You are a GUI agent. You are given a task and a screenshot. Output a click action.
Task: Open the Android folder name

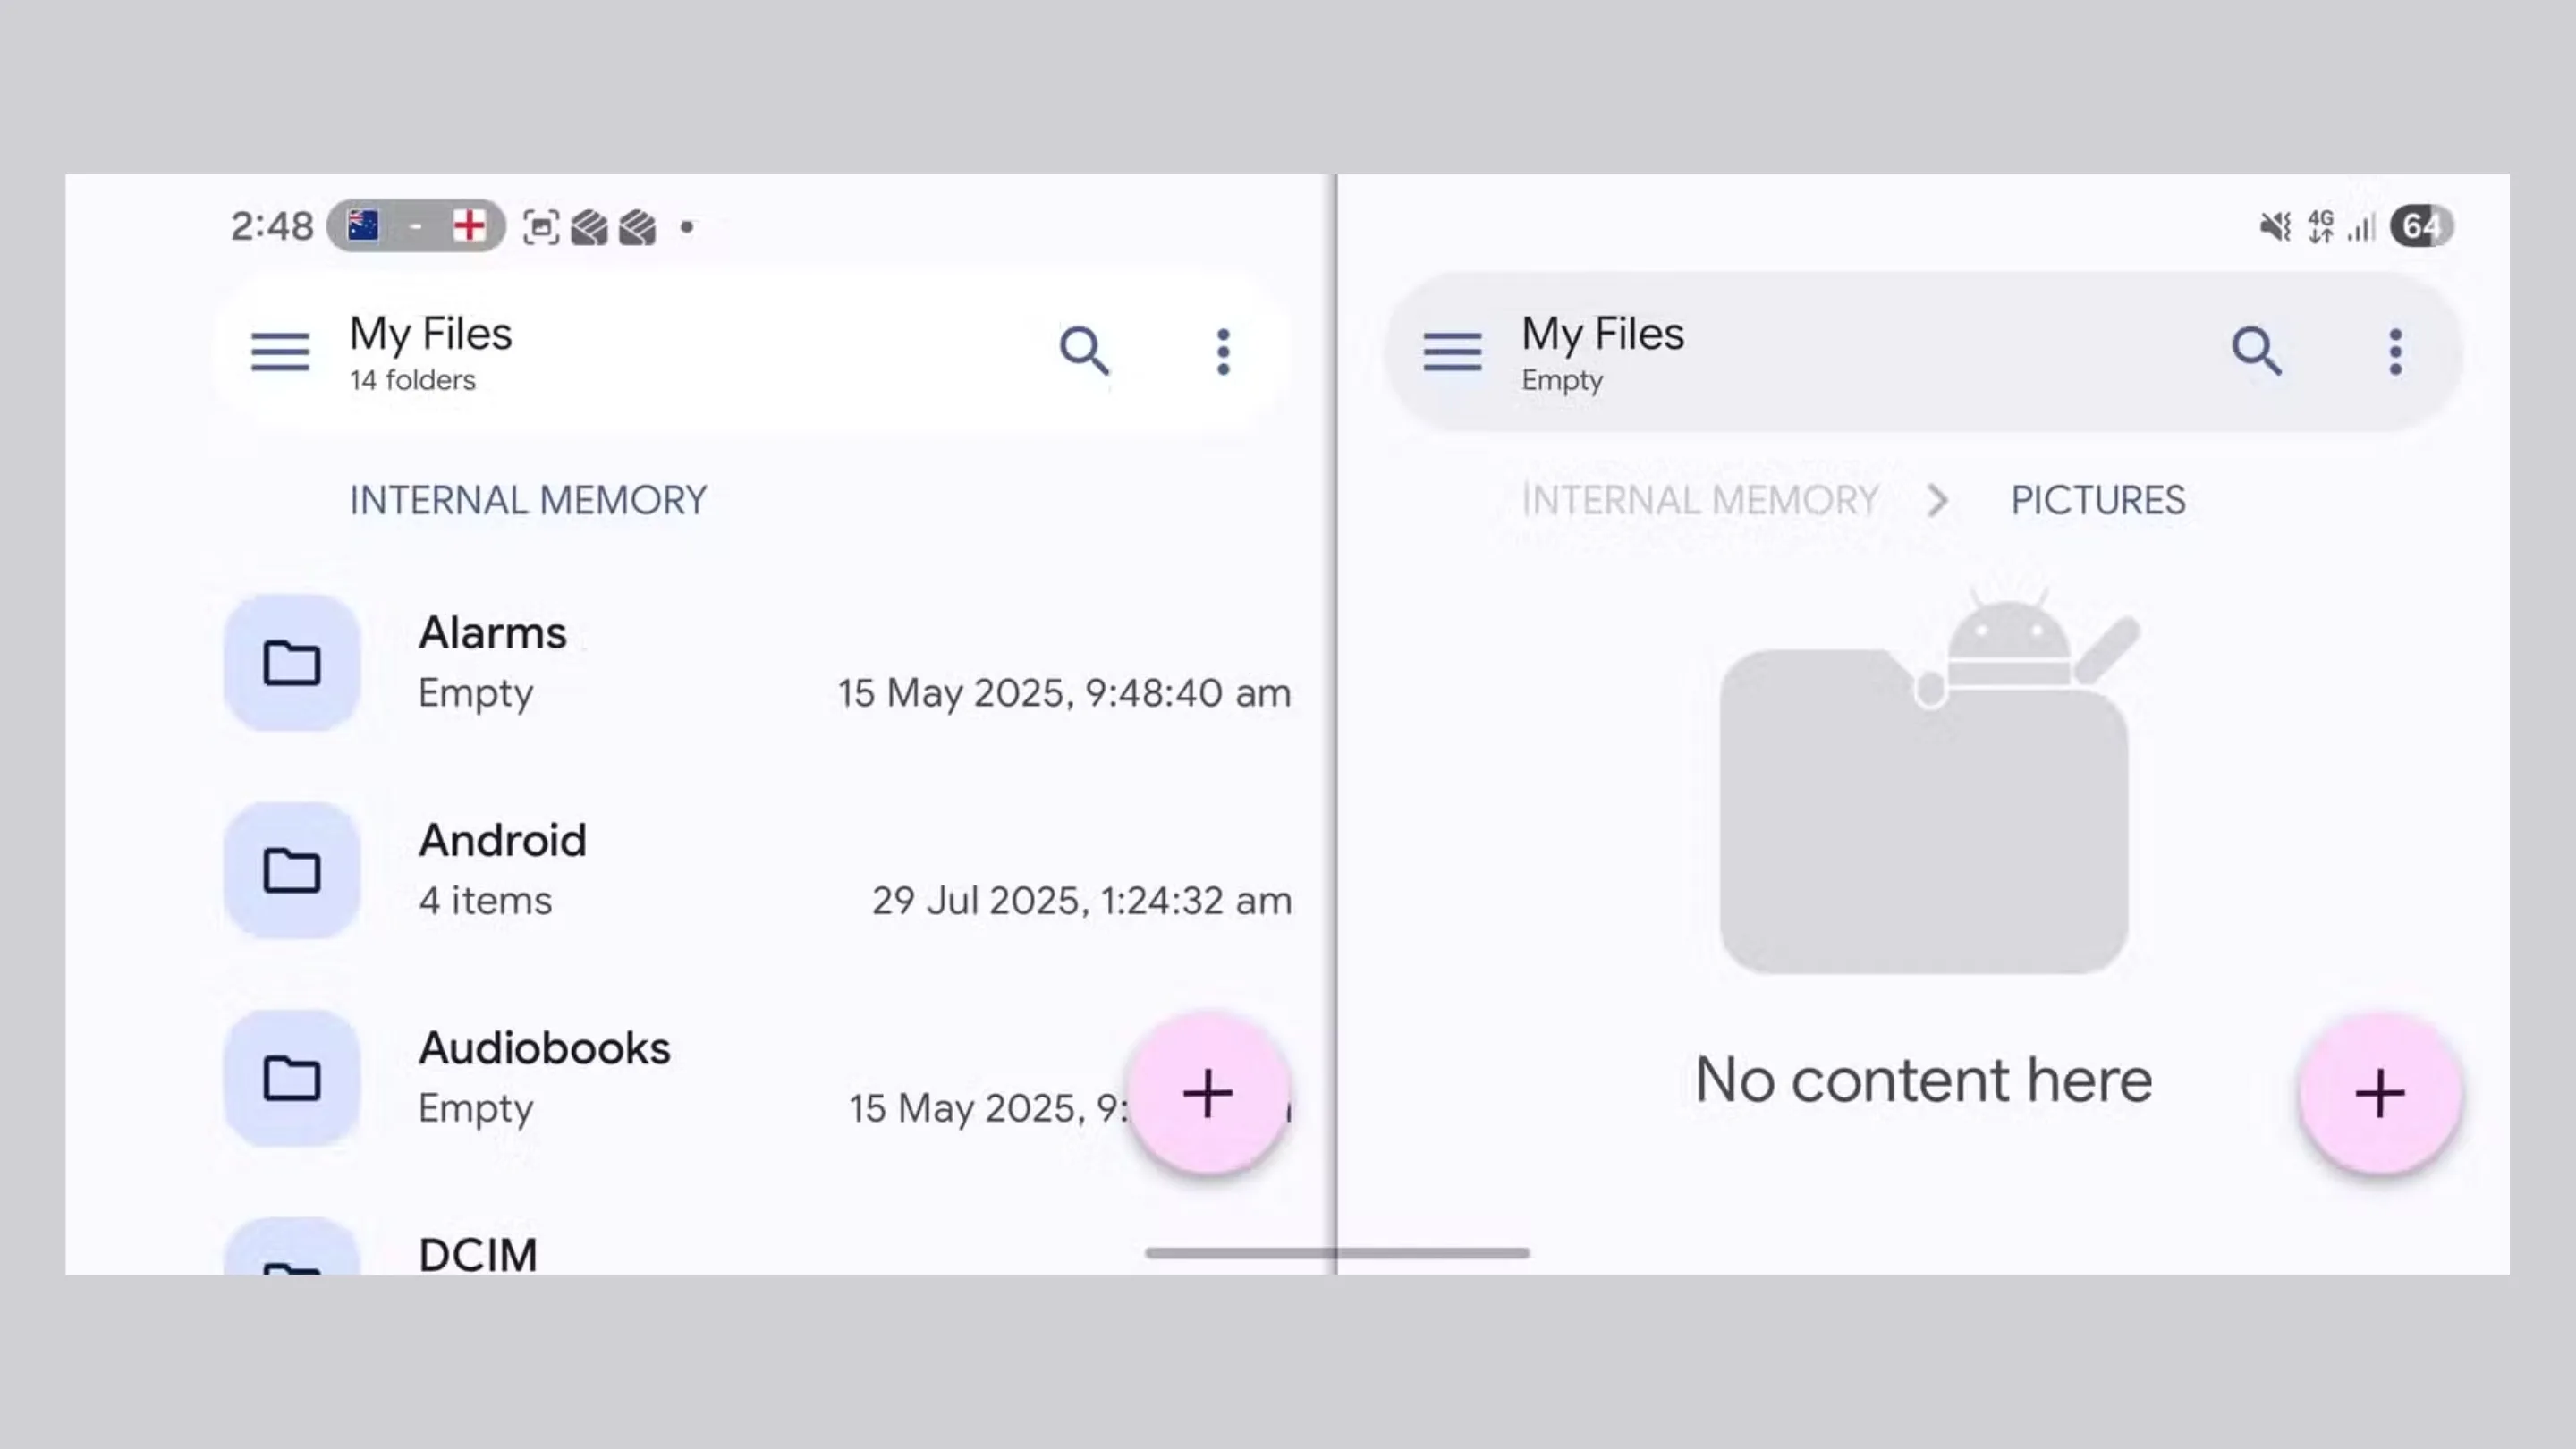[502, 840]
